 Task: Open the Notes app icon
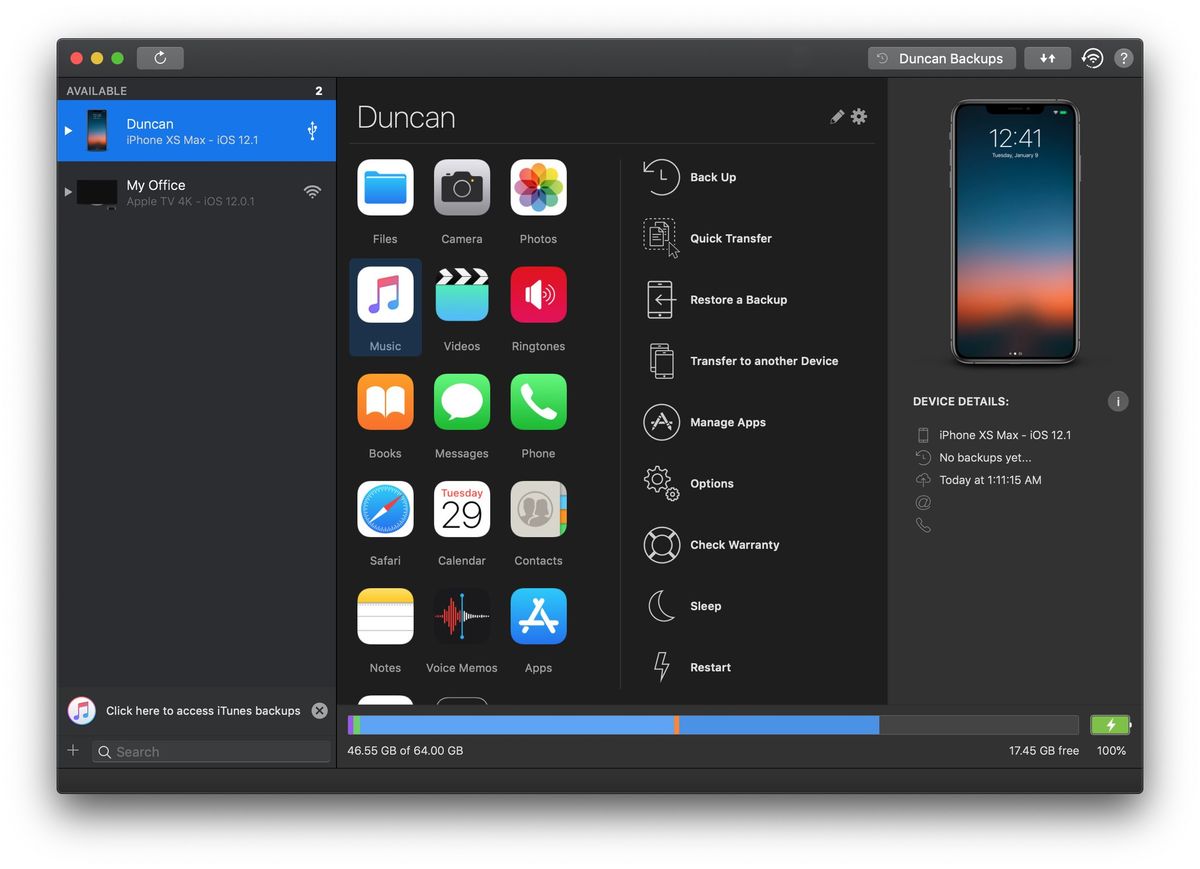385,616
